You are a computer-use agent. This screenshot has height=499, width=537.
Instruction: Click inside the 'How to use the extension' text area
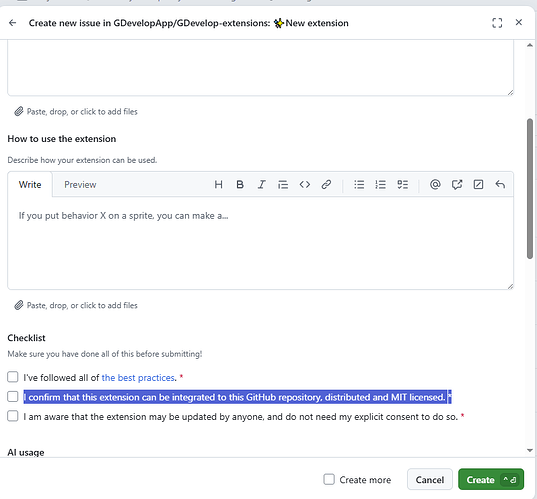coord(260,243)
